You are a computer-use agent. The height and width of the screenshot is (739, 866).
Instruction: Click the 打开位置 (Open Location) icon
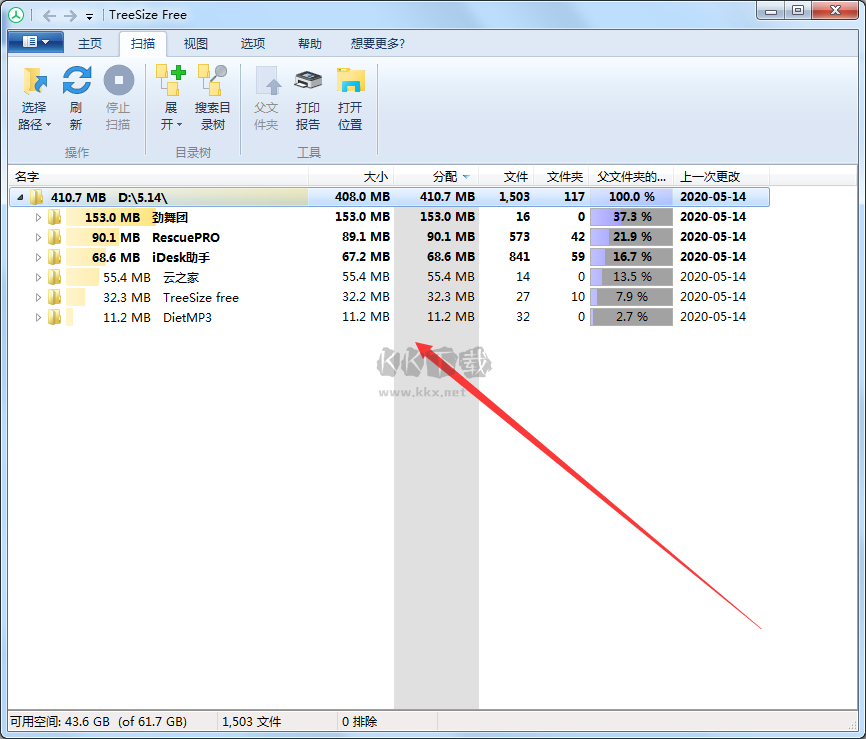(x=350, y=82)
